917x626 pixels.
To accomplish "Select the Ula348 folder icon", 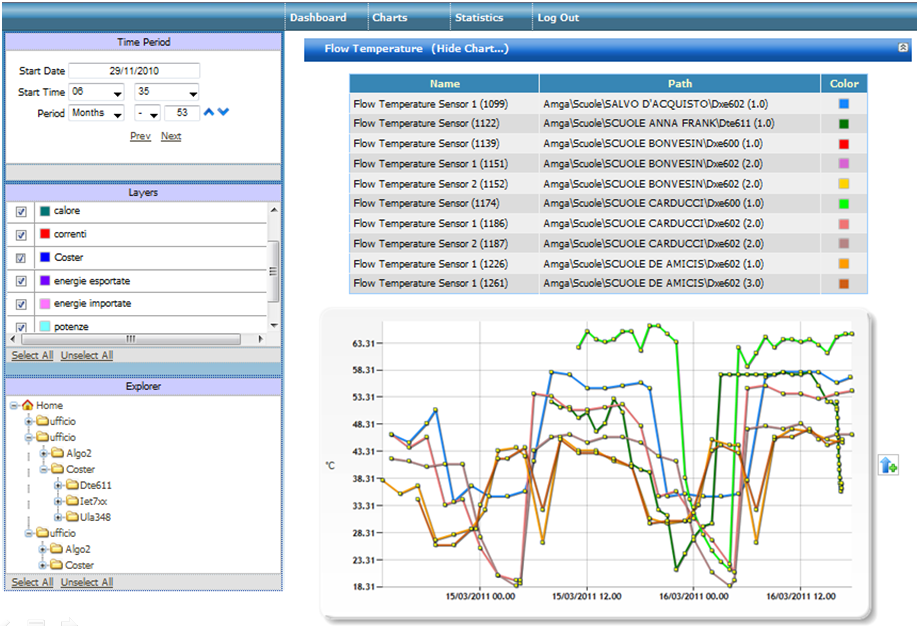I will click(x=72, y=517).
